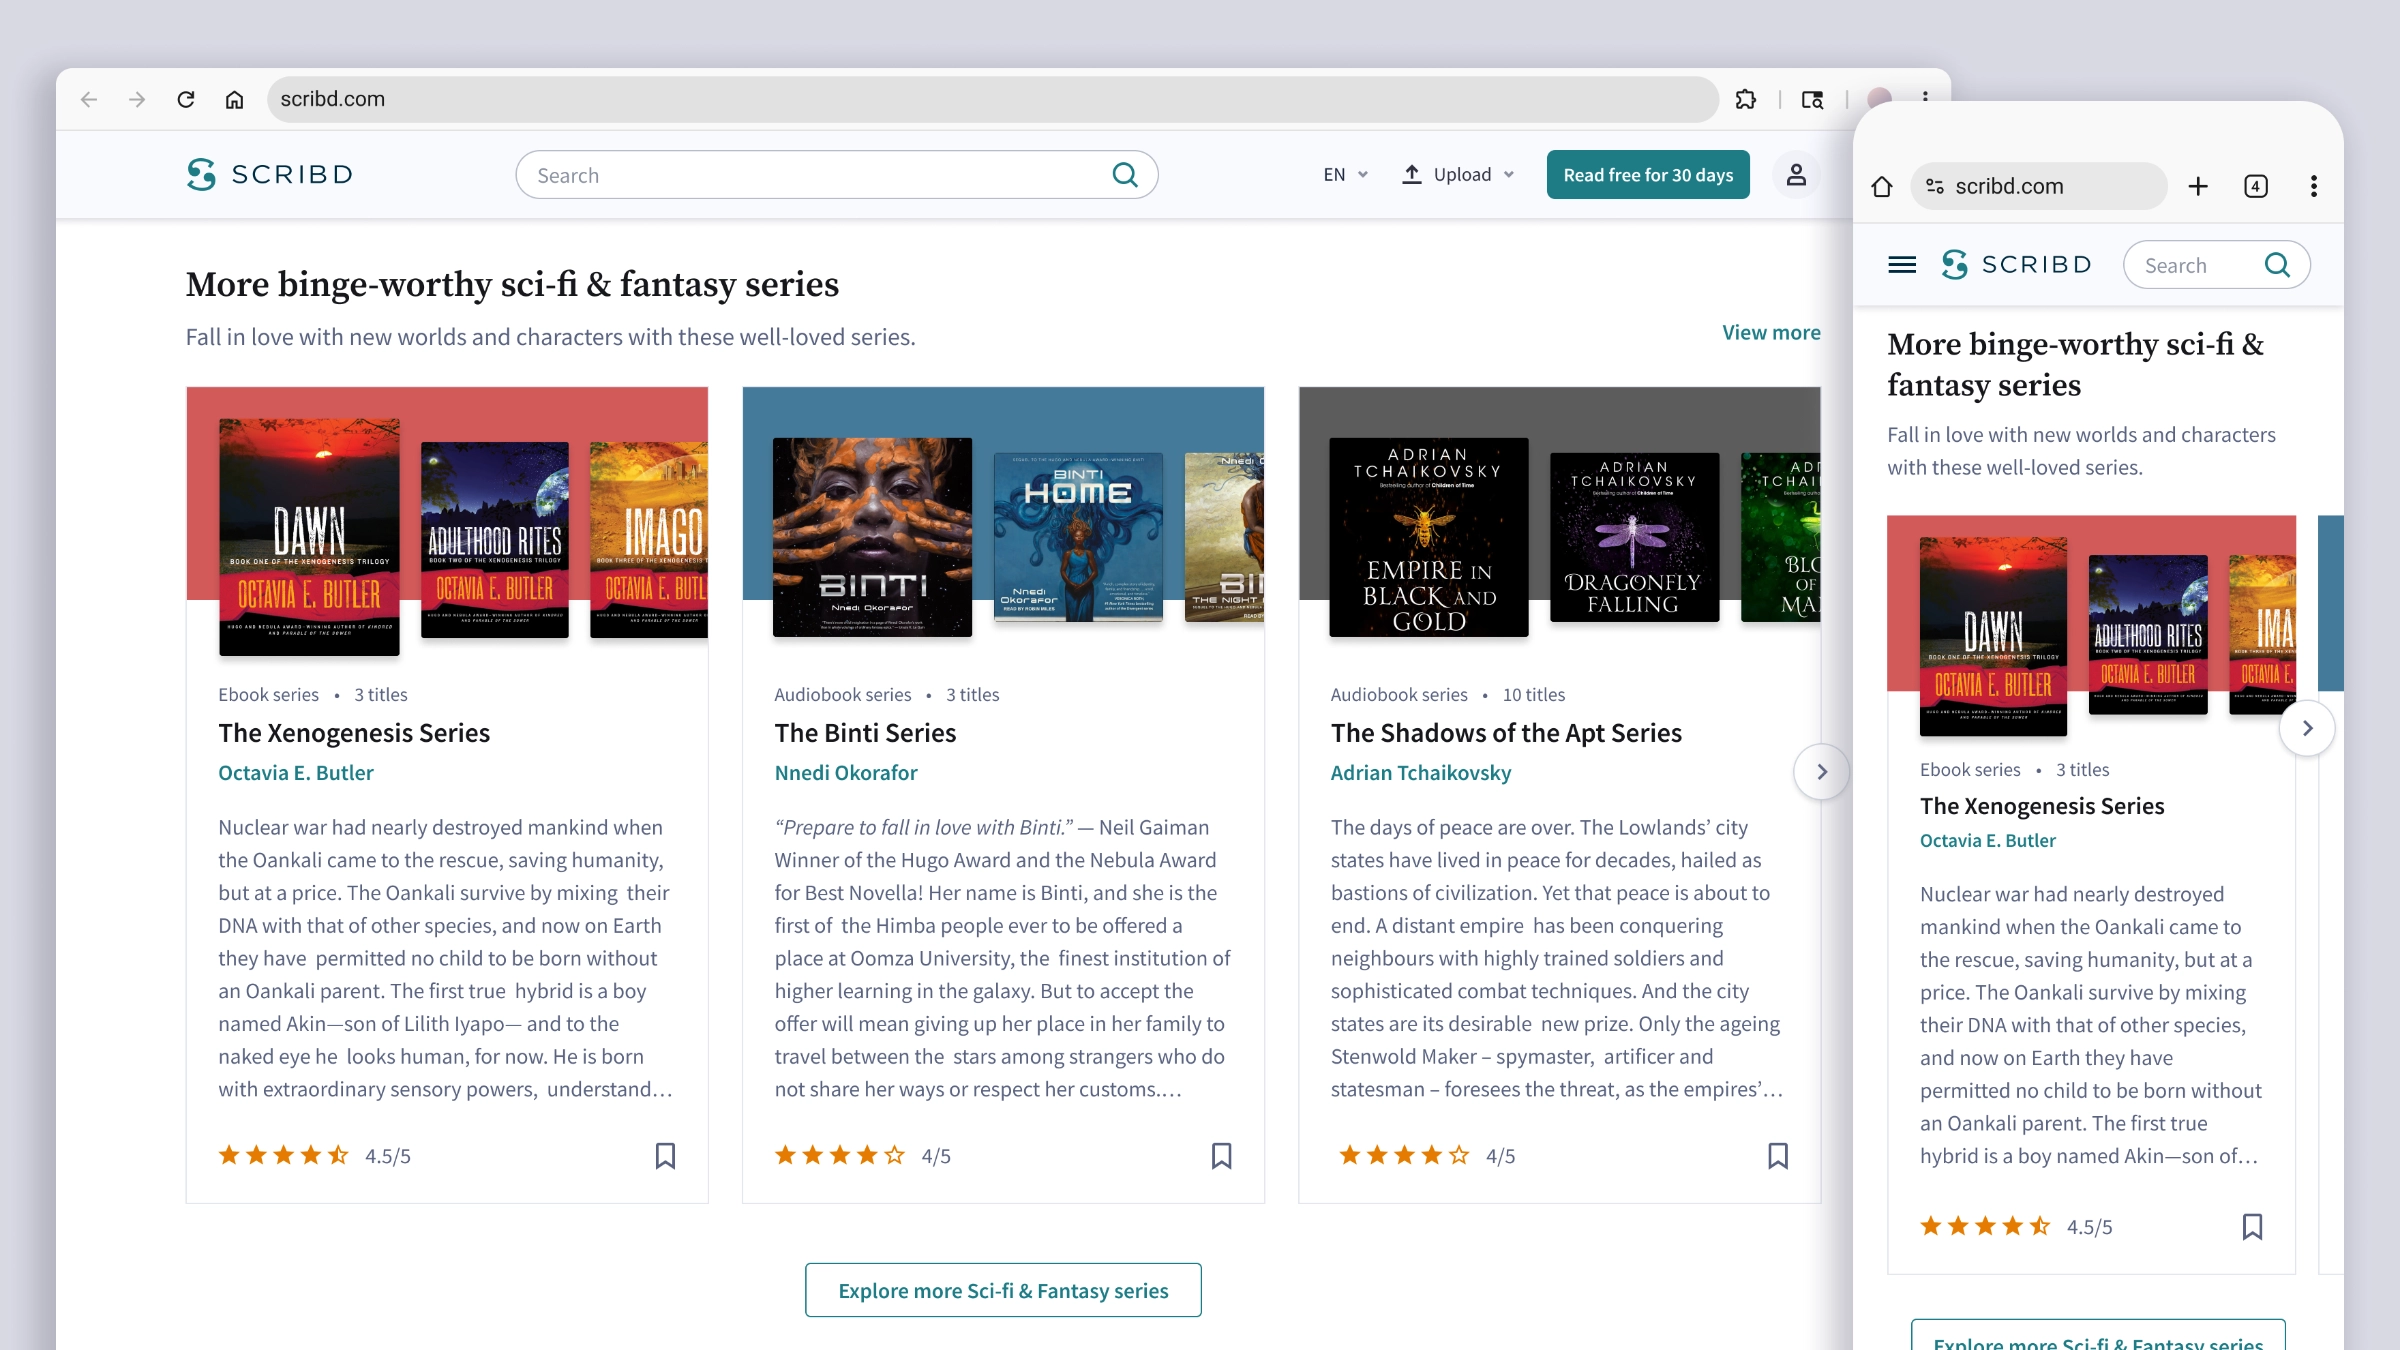Expand the EN language dropdown
This screenshot has height=1350, width=2400.
coord(1345,175)
